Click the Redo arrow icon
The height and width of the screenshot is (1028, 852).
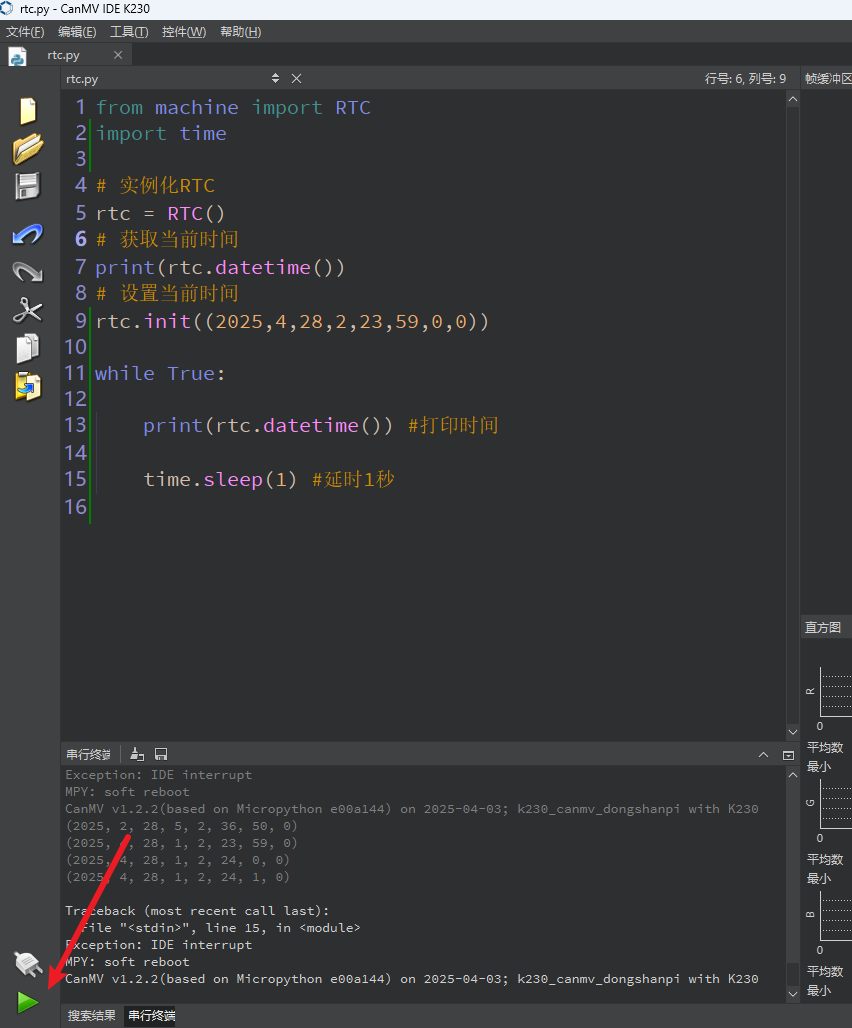[28, 271]
